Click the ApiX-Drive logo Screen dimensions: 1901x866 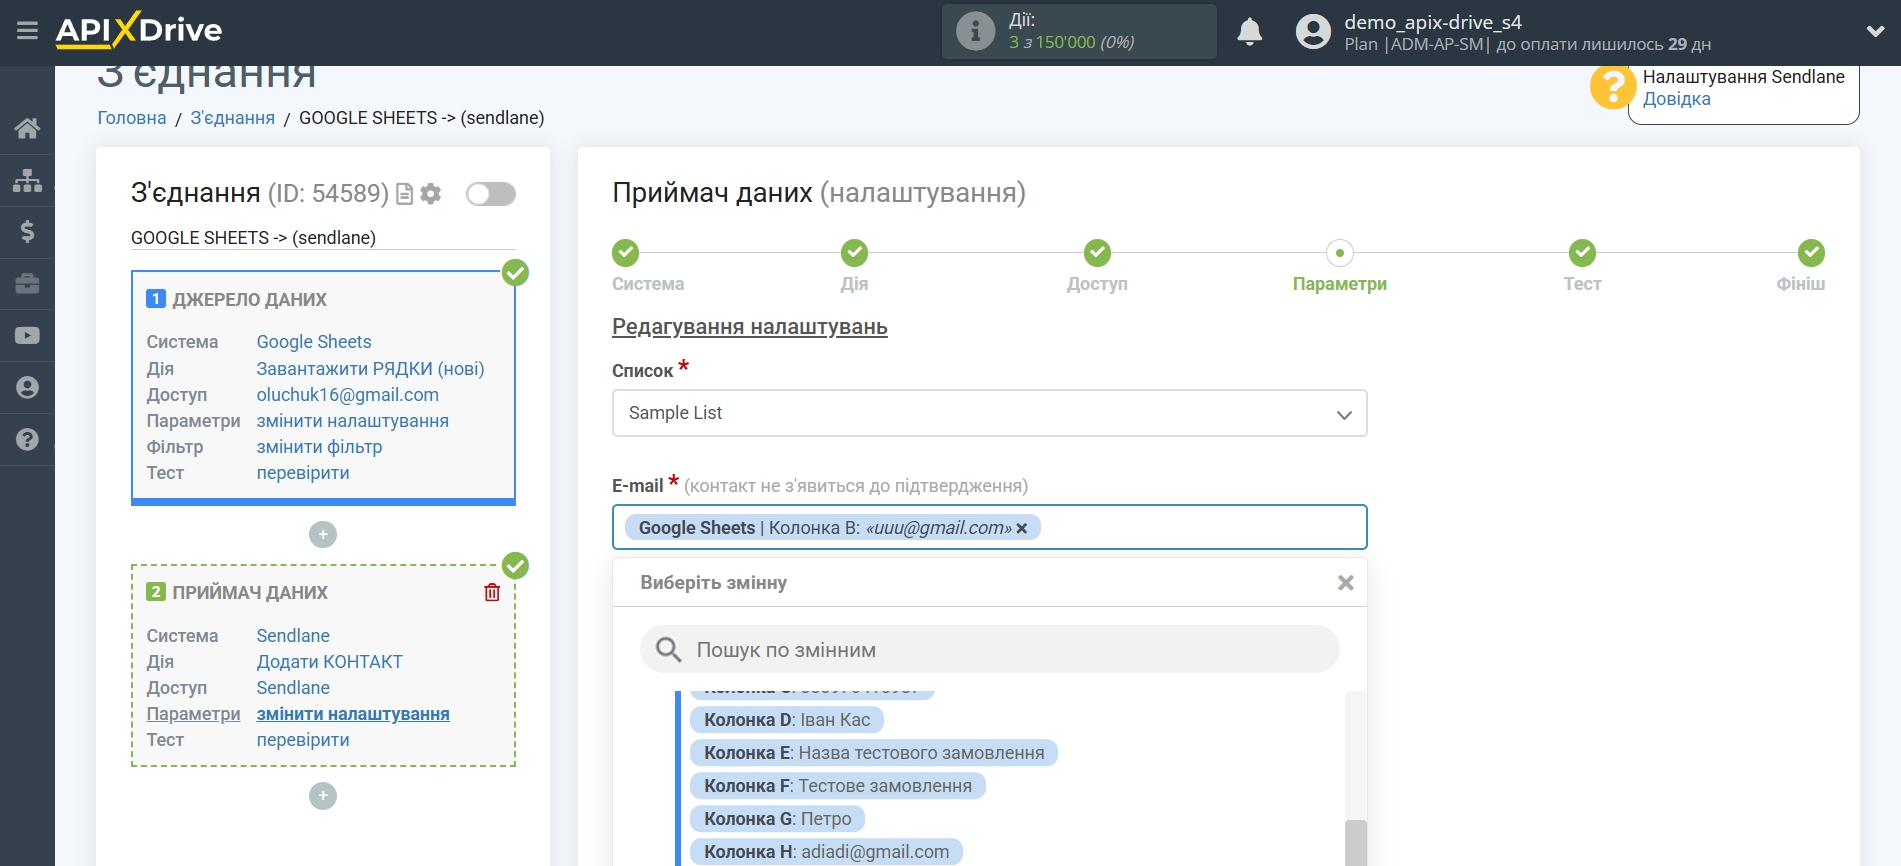tap(139, 30)
